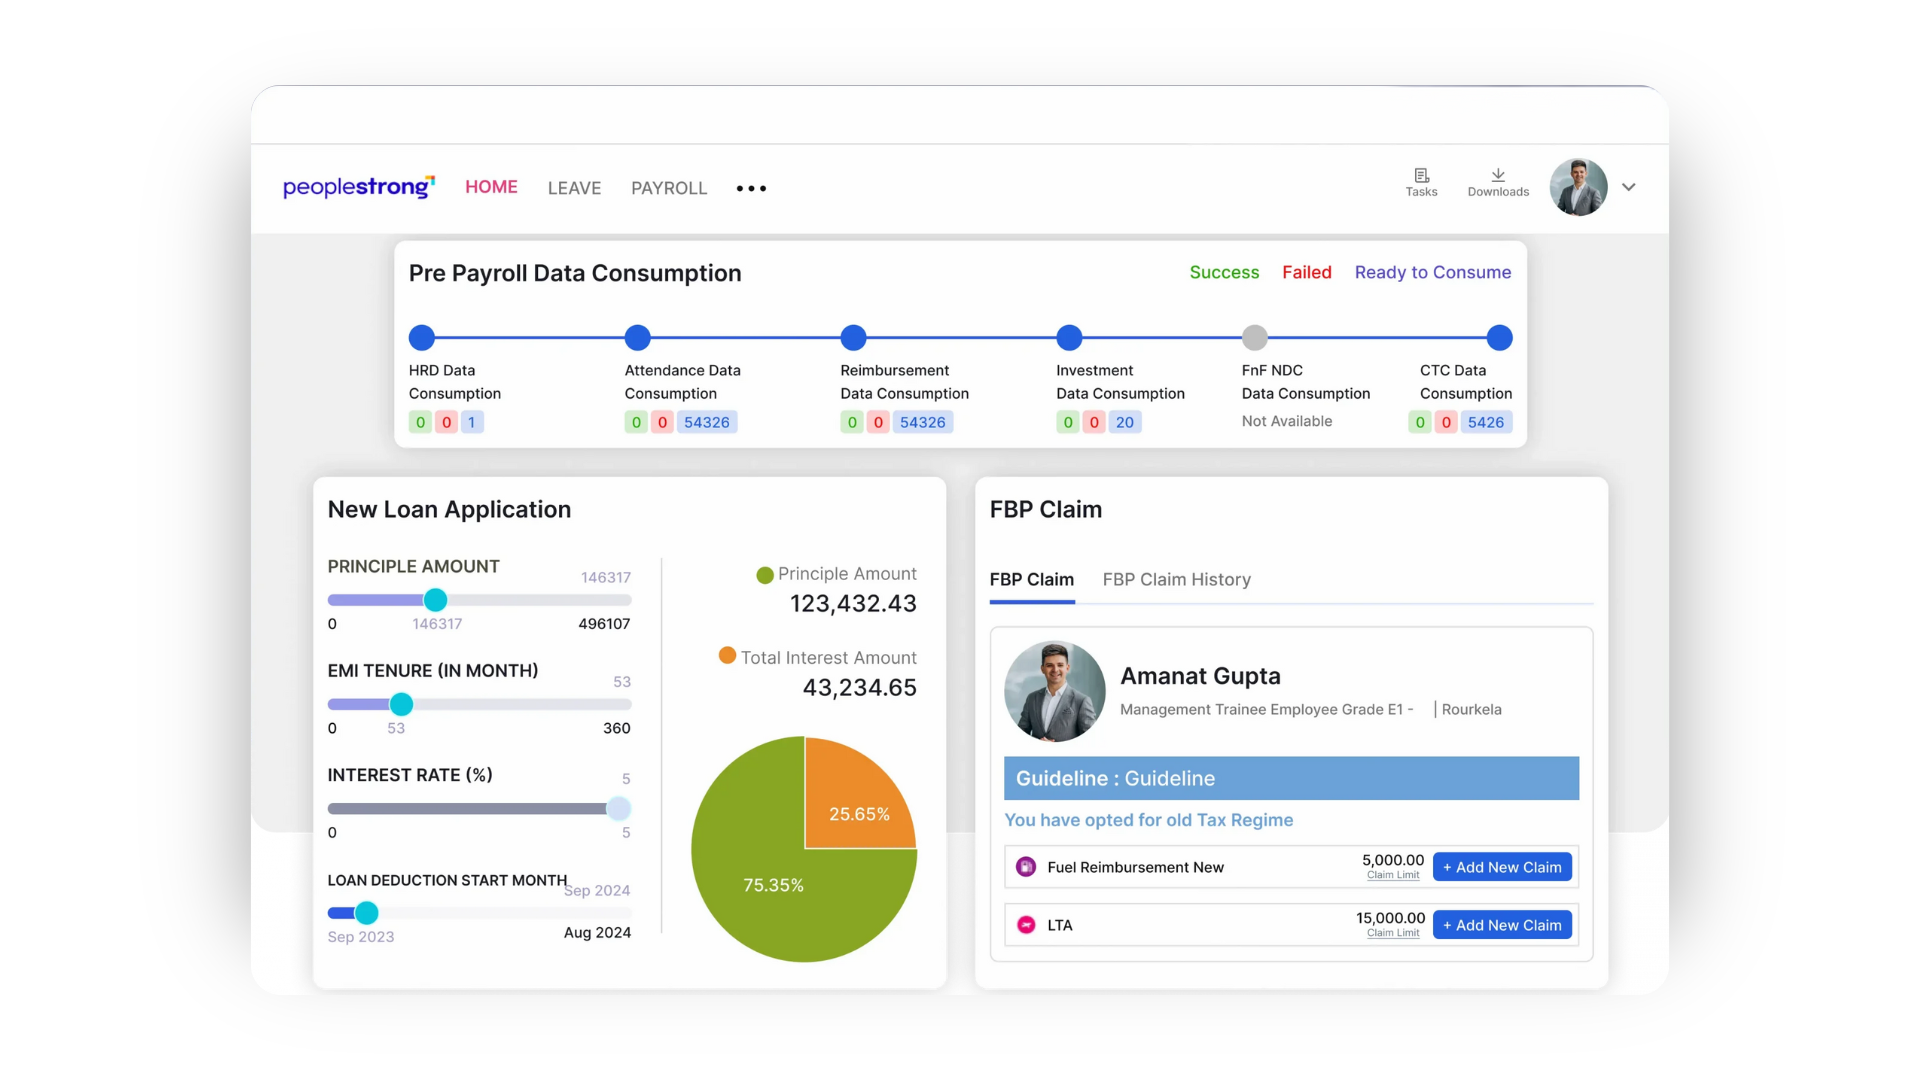
Task: Expand the profile dropdown chevron
Action: click(x=1629, y=187)
